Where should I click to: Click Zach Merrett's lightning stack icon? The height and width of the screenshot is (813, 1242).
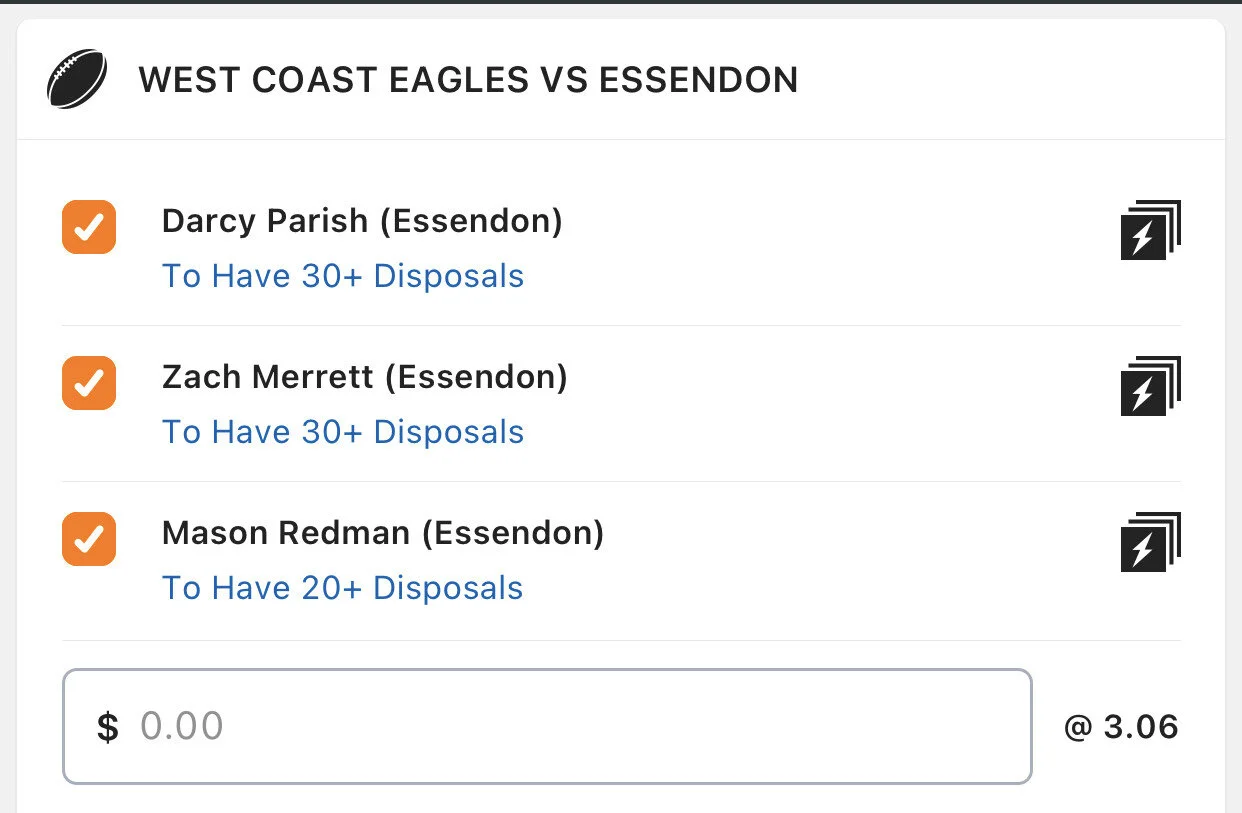coord(1150,386)
